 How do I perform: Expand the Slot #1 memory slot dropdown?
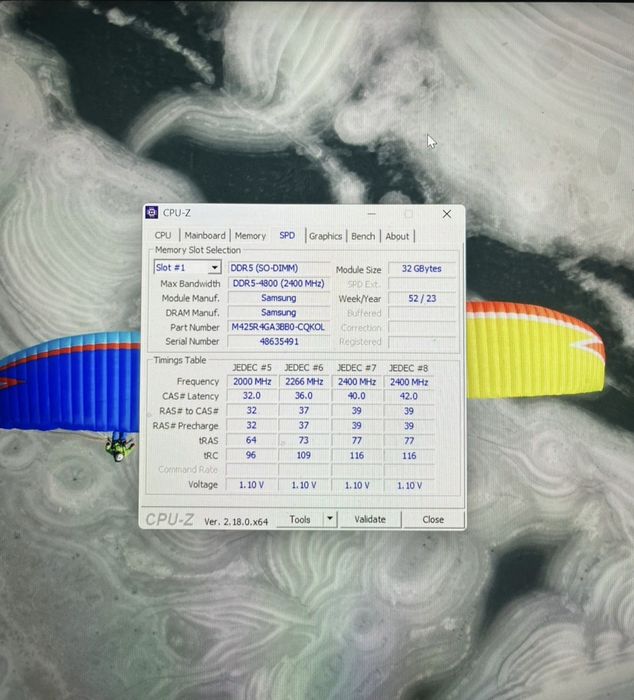click(214, 267)
